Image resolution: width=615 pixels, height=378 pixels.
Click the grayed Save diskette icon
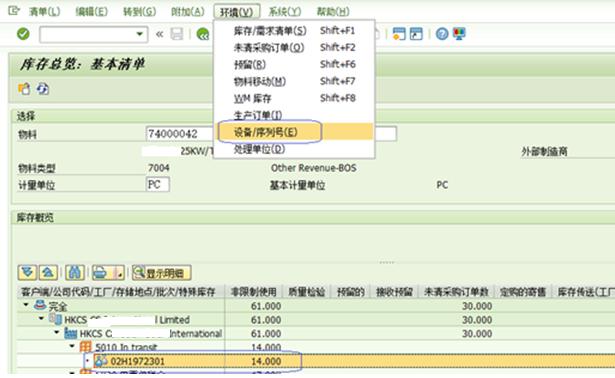177,34
